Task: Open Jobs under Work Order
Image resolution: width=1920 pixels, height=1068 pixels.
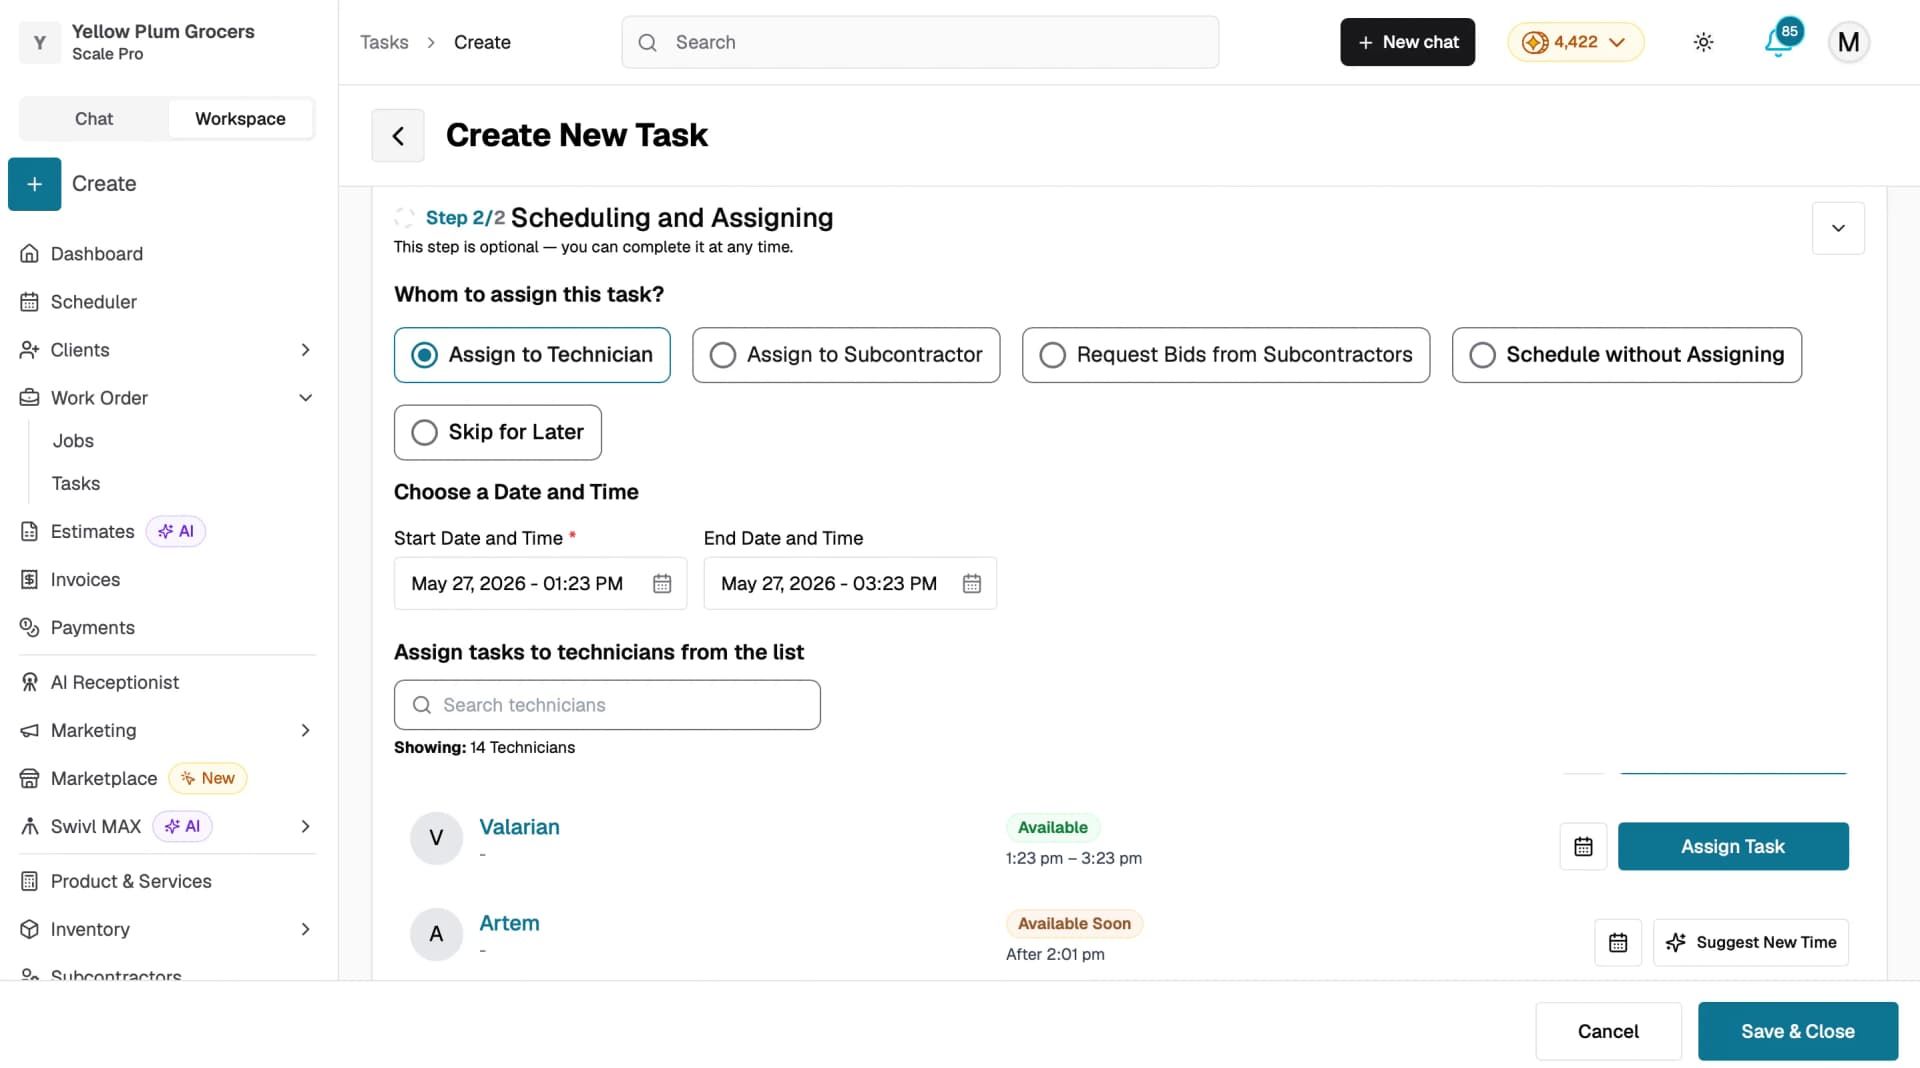Action: pos(73,441)
